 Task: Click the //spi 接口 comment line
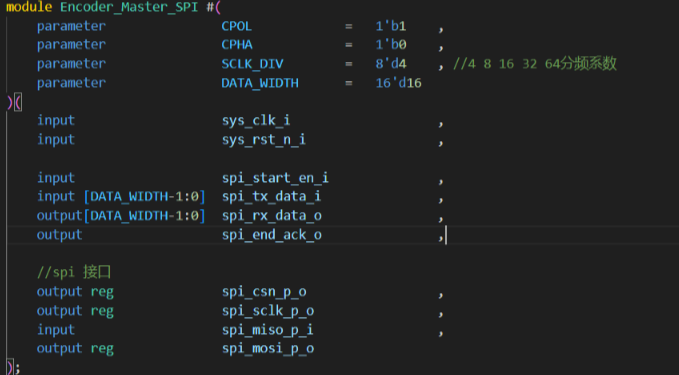point(74,272)
